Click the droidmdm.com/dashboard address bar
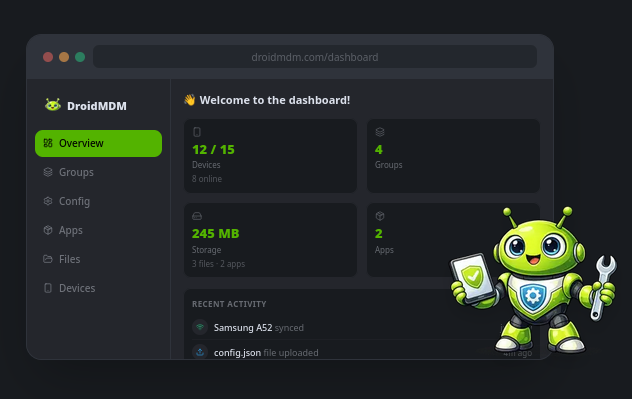 point(315,57)
